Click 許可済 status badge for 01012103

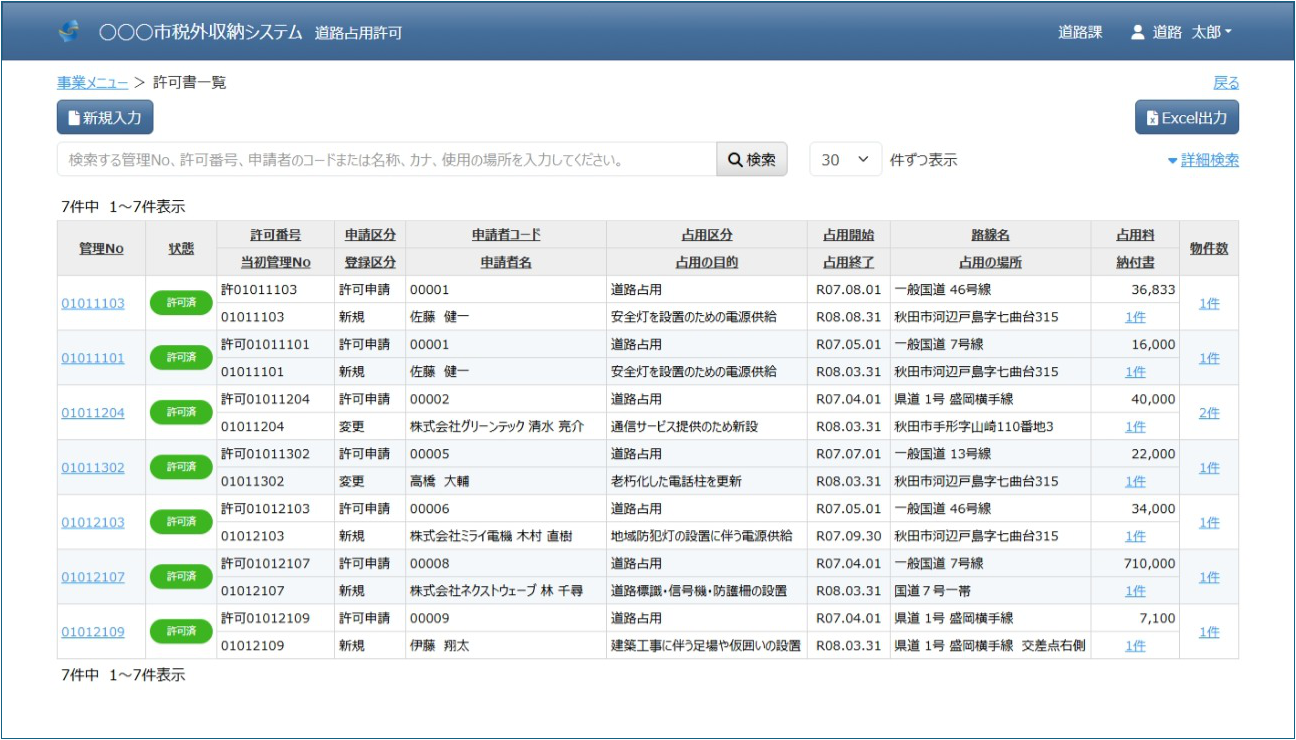point(181,522)
